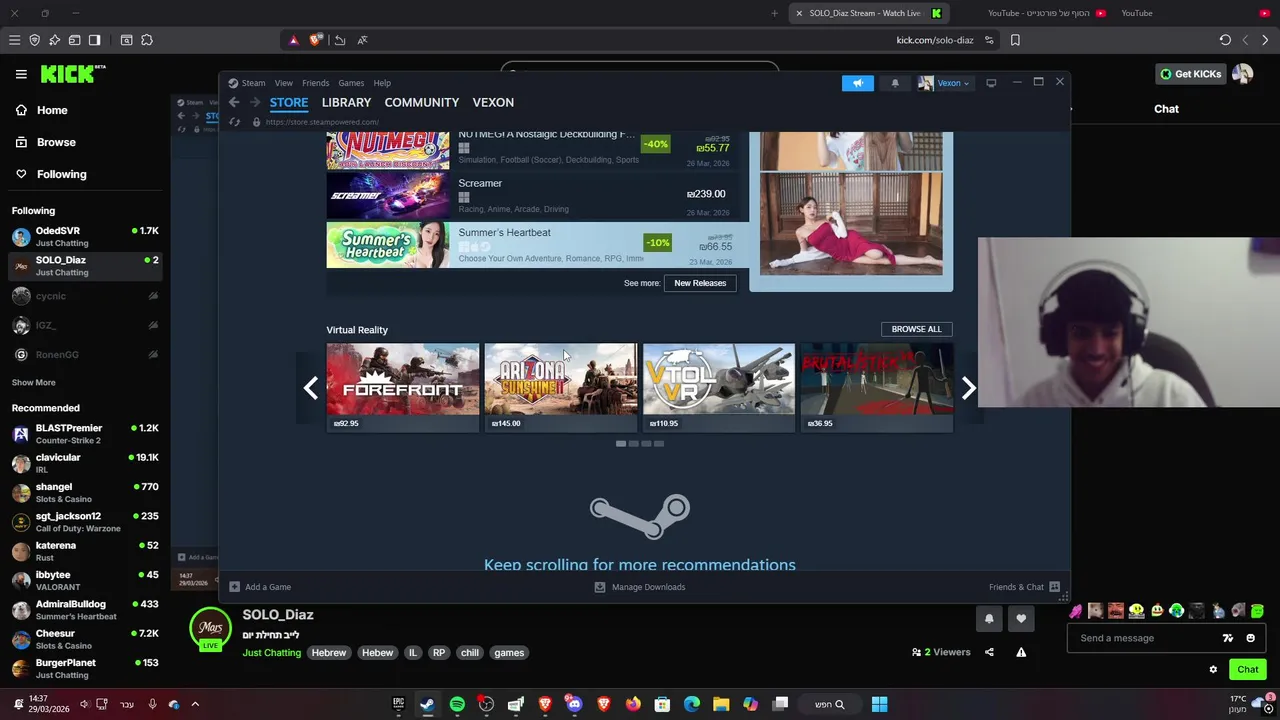Click the New Releases button

[700, 283]
